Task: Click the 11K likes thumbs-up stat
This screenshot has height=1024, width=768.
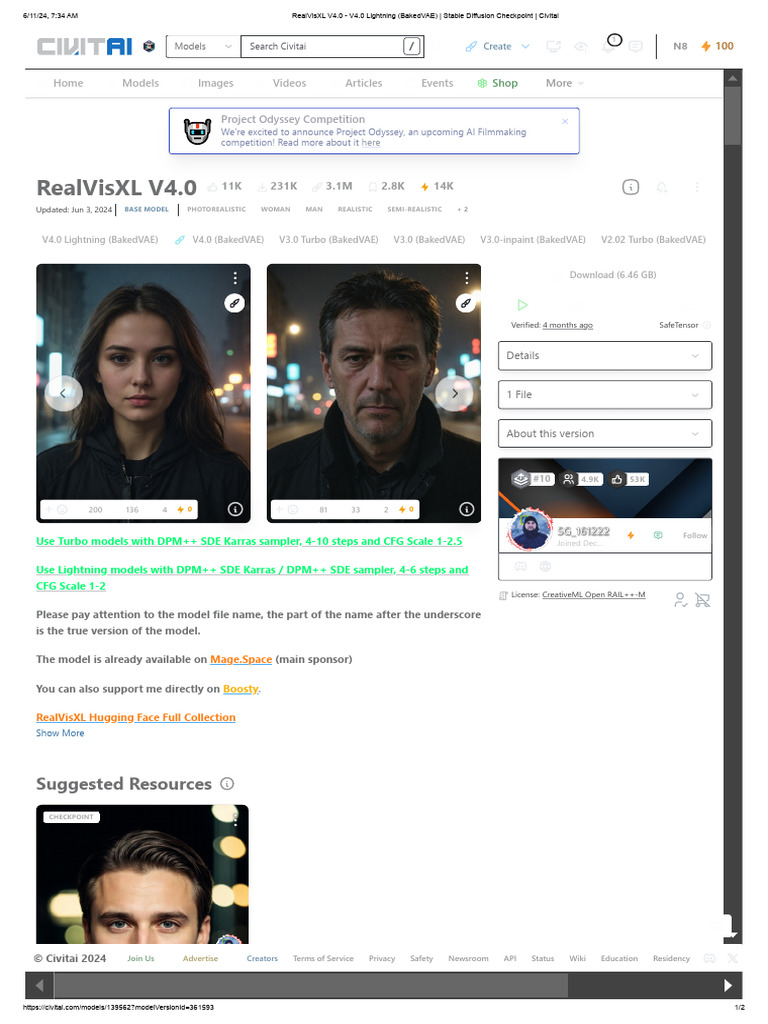Action: coord(225,187)
